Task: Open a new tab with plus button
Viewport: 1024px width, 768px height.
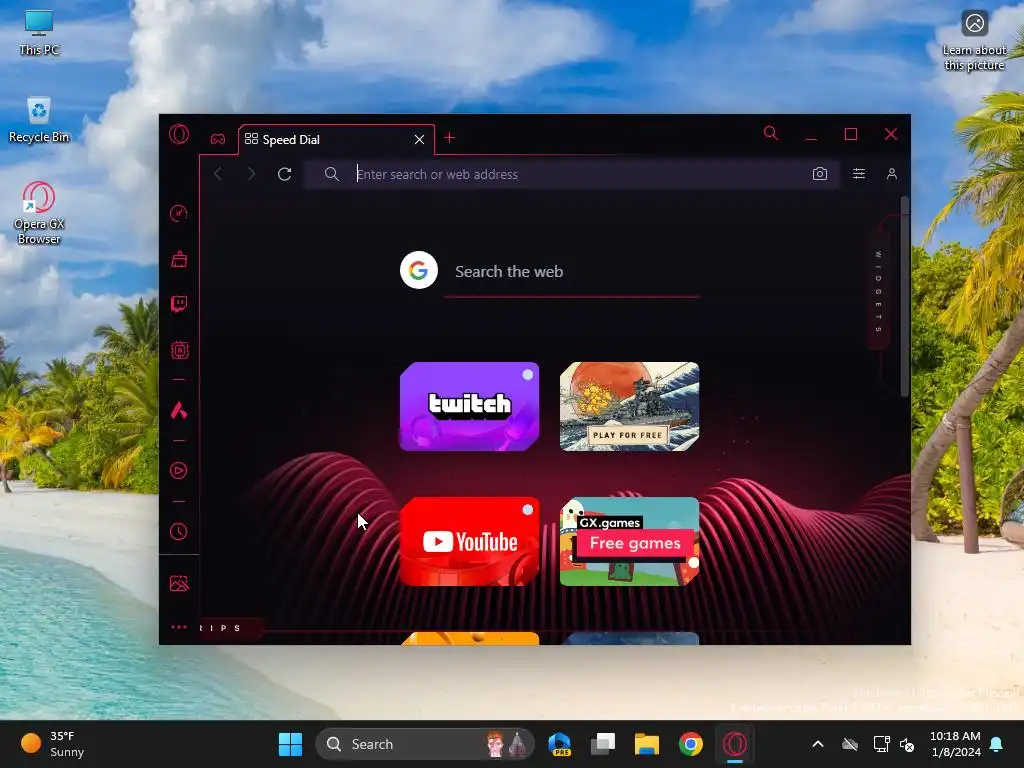Action: pos(449,137)
